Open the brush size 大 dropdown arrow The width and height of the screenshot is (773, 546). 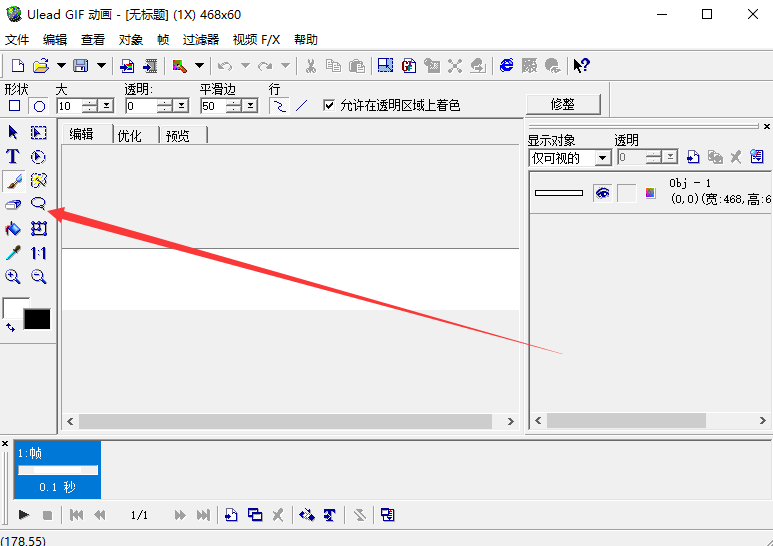point(107,106)
